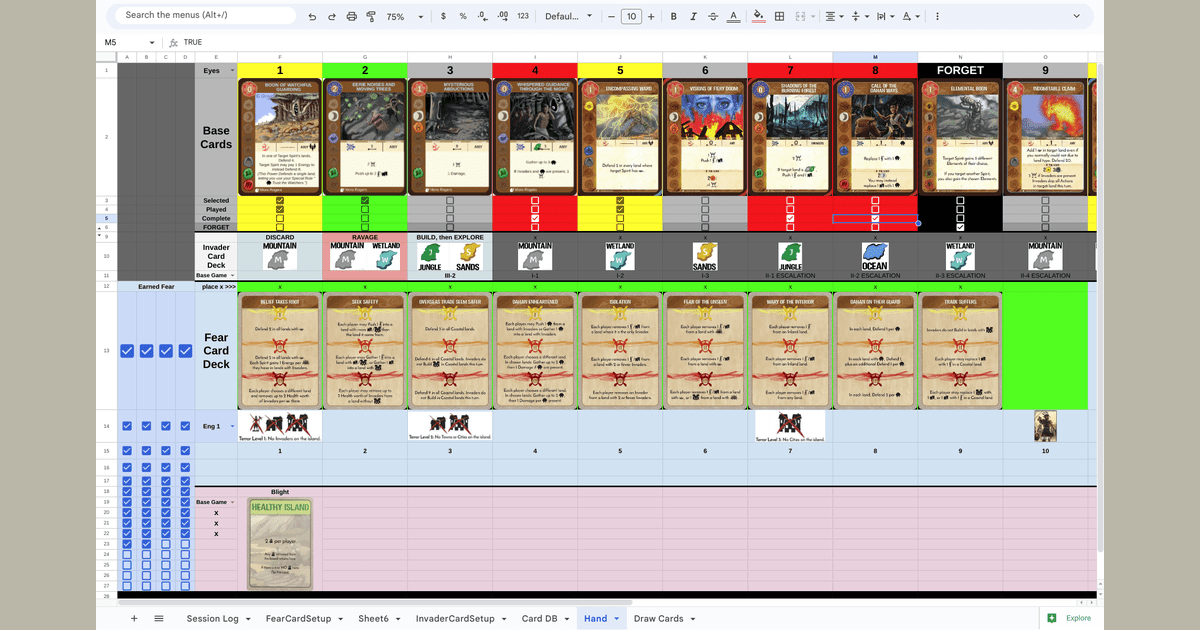Toggle Selected checkbox under card 9
The height and width of the screenshot is (630, 1200).
pyautogui.click(x=1045, y=200)
